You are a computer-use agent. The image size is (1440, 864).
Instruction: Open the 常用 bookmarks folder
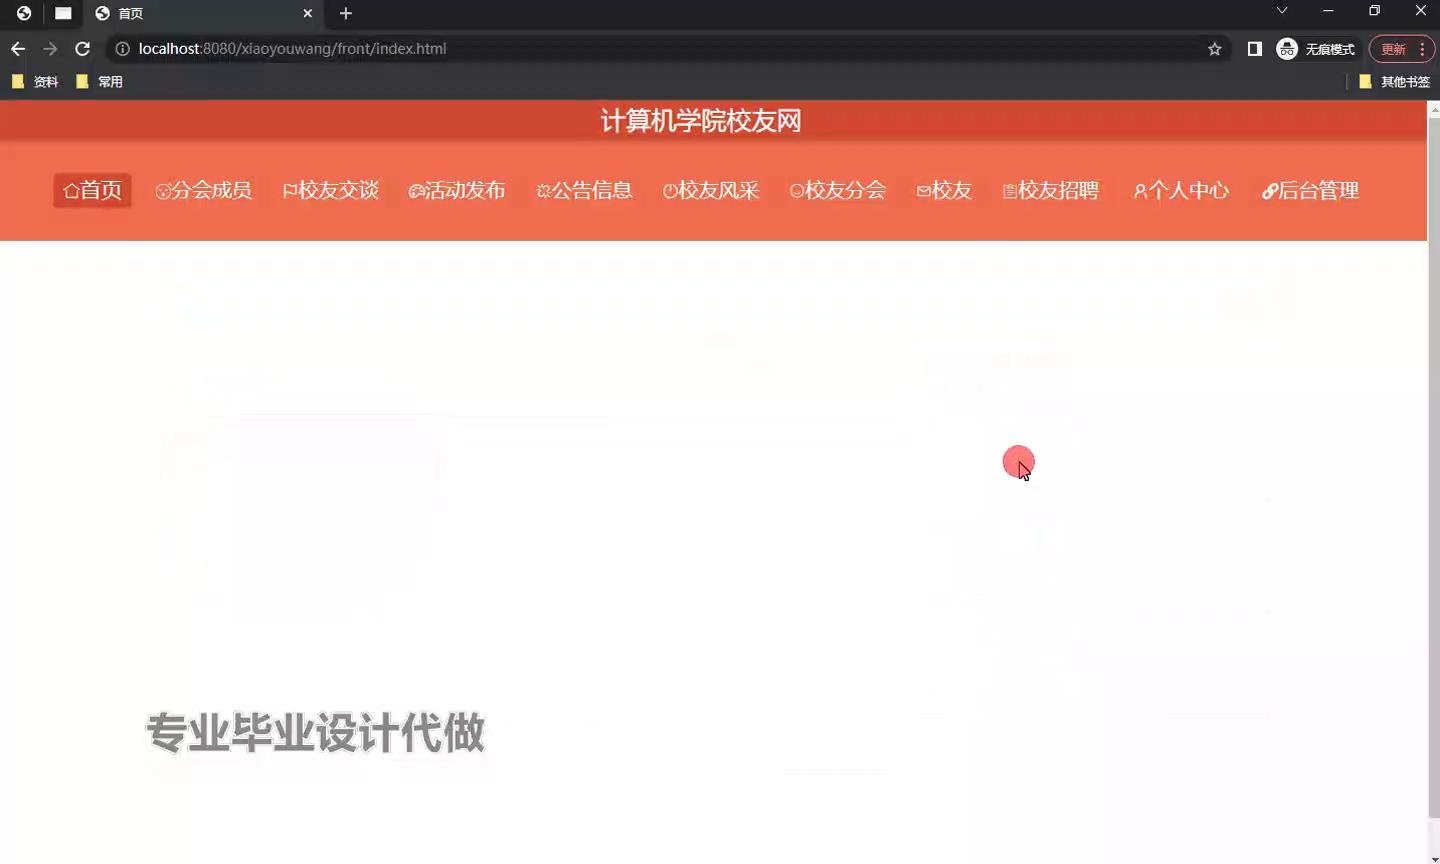(x=100, y=82)
